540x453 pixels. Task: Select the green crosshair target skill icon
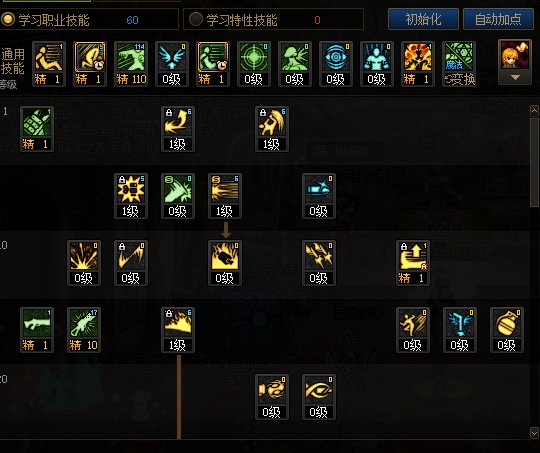(254, 64)
